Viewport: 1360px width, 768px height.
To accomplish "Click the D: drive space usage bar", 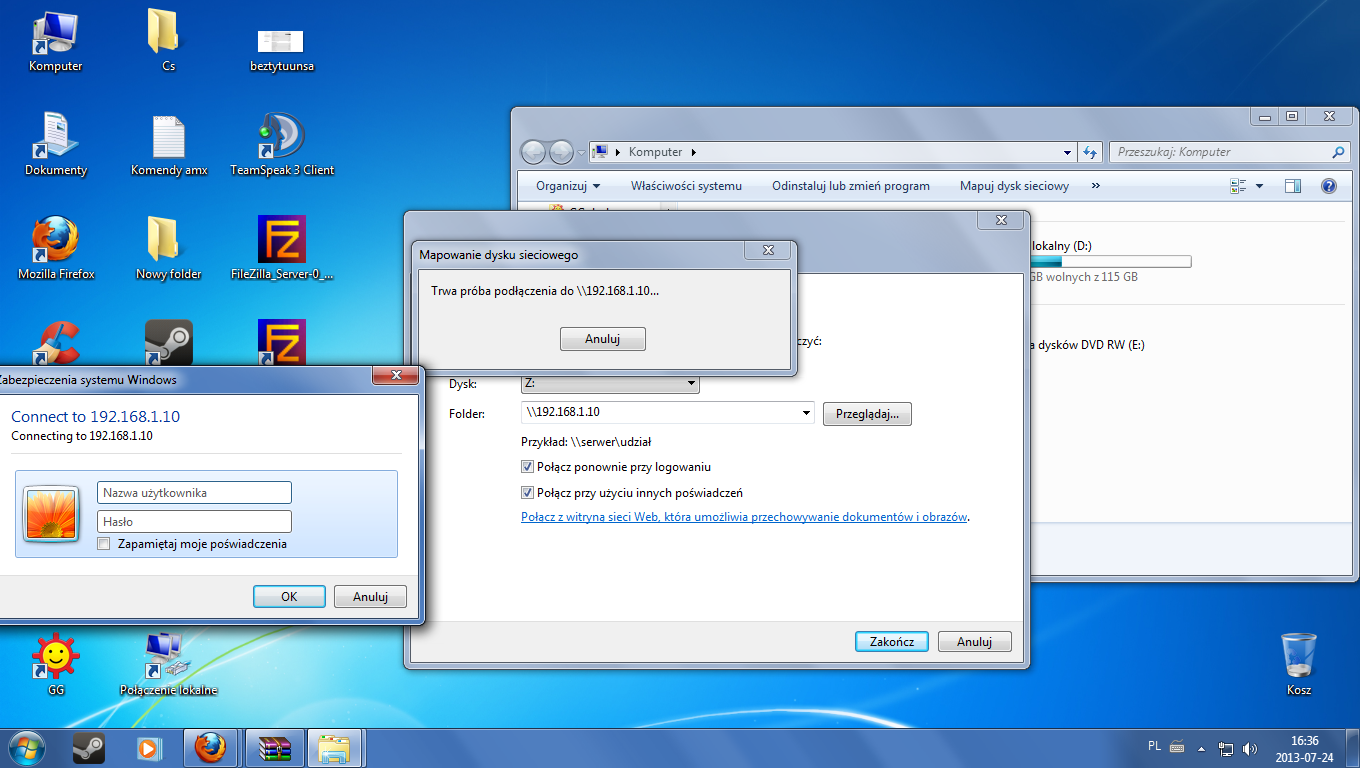I will click(1110, 261).
